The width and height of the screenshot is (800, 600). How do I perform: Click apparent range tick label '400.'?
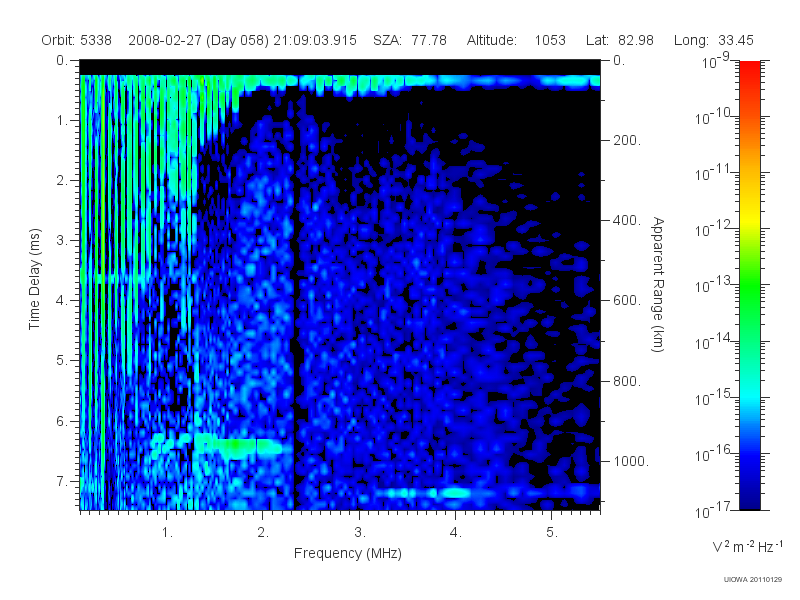click(627, 220)
